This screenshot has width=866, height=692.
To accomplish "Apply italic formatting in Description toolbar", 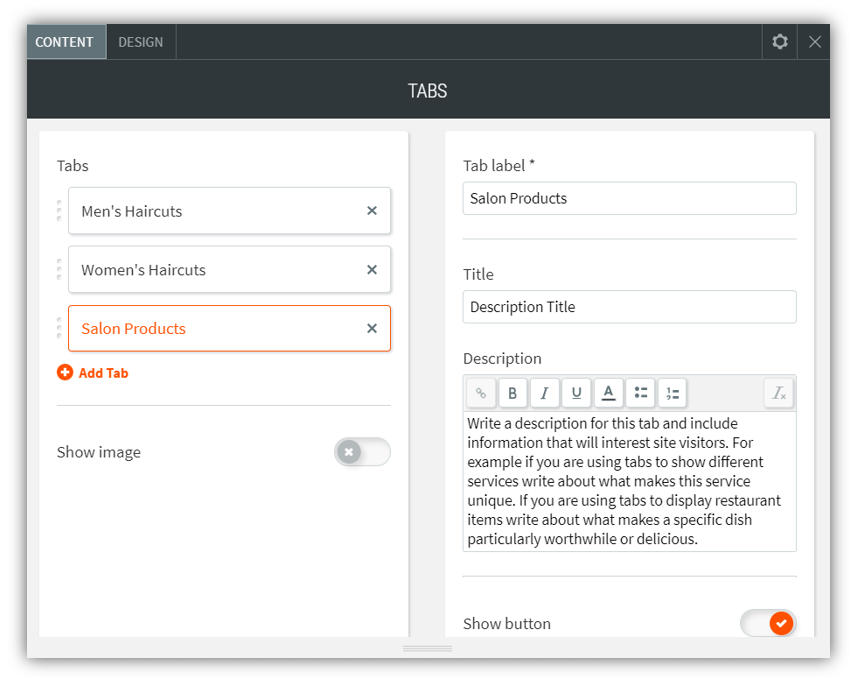I will click(544, 393).
